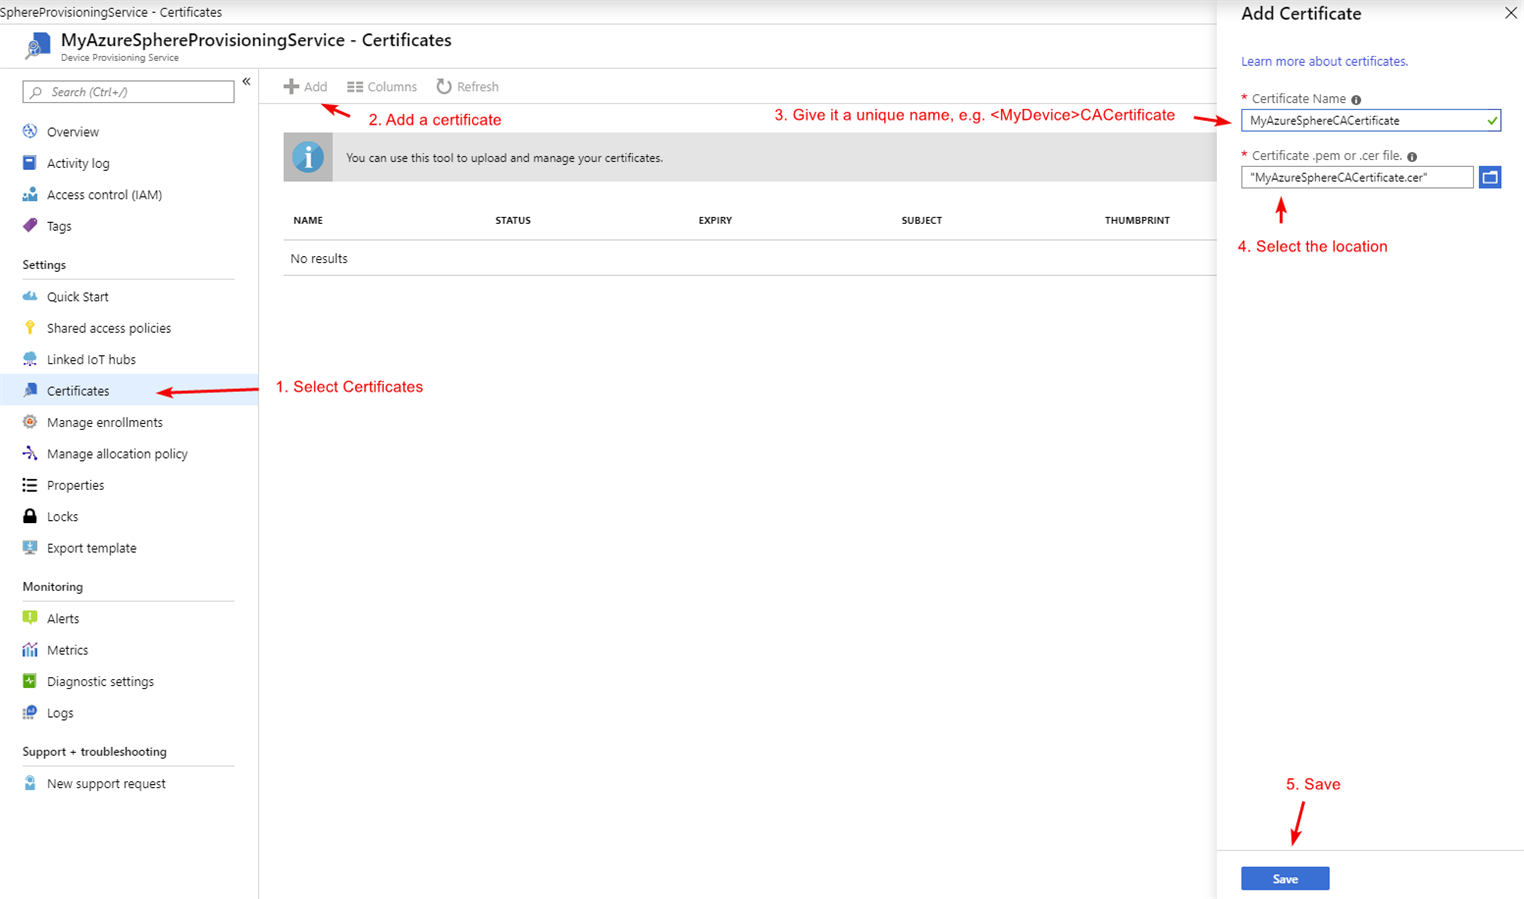Save the new certificate
1524x899 pixels.
click(x=1285, y=879)
